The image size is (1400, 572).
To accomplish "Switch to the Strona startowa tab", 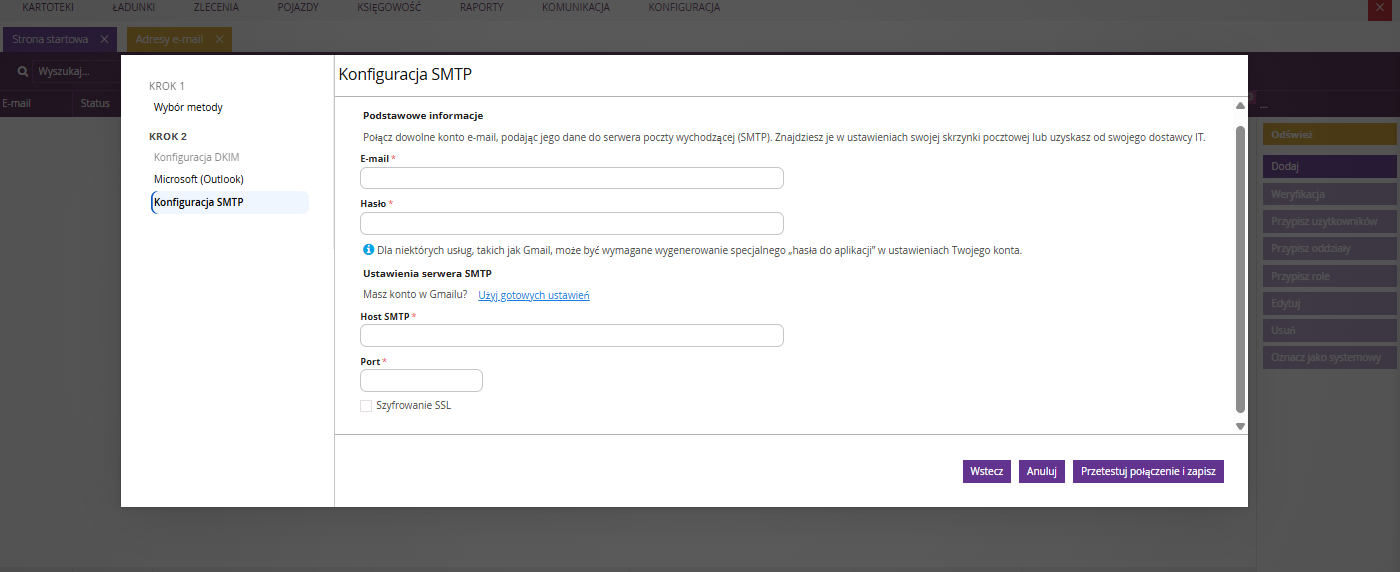I will tap(50, 39).
